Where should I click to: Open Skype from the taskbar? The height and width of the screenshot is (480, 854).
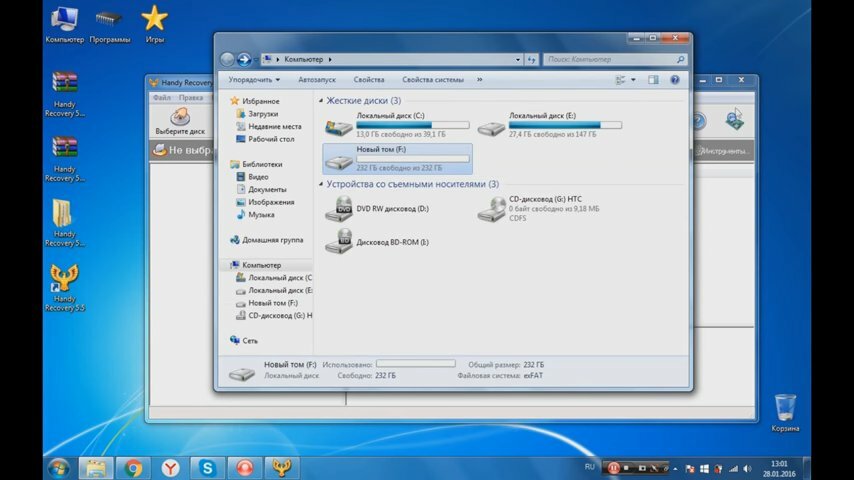[x=208, y=467]
